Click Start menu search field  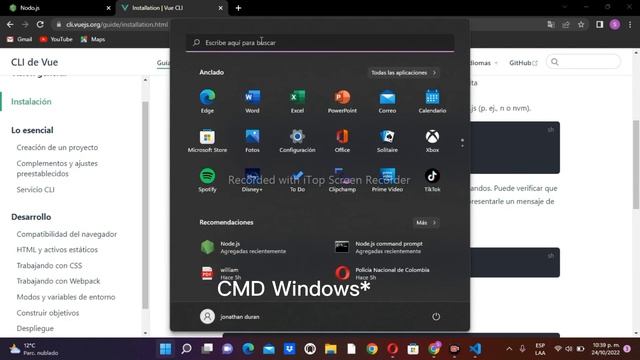320,42
